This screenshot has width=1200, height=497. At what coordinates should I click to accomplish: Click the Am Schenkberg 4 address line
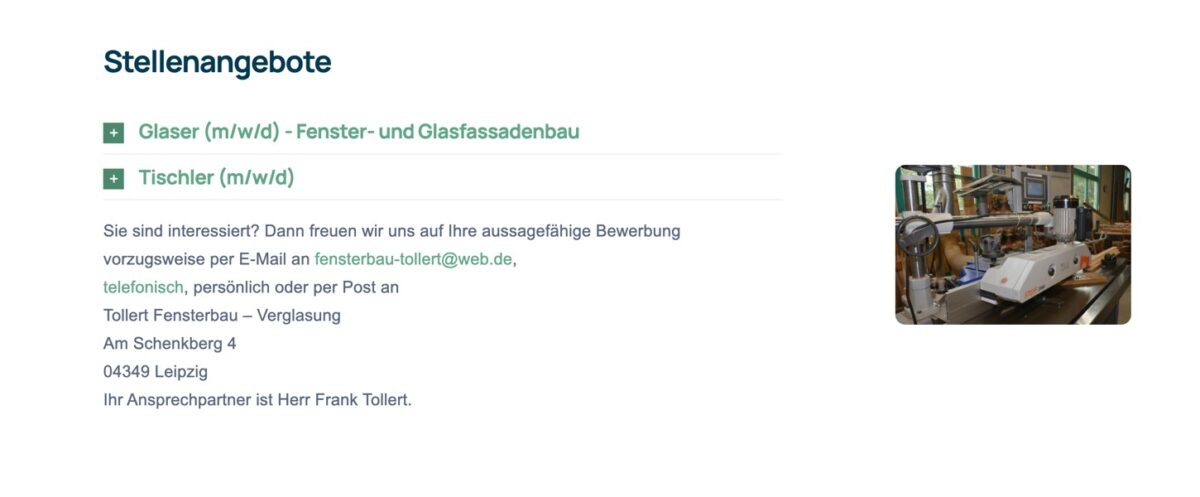(x=169, y=343)
